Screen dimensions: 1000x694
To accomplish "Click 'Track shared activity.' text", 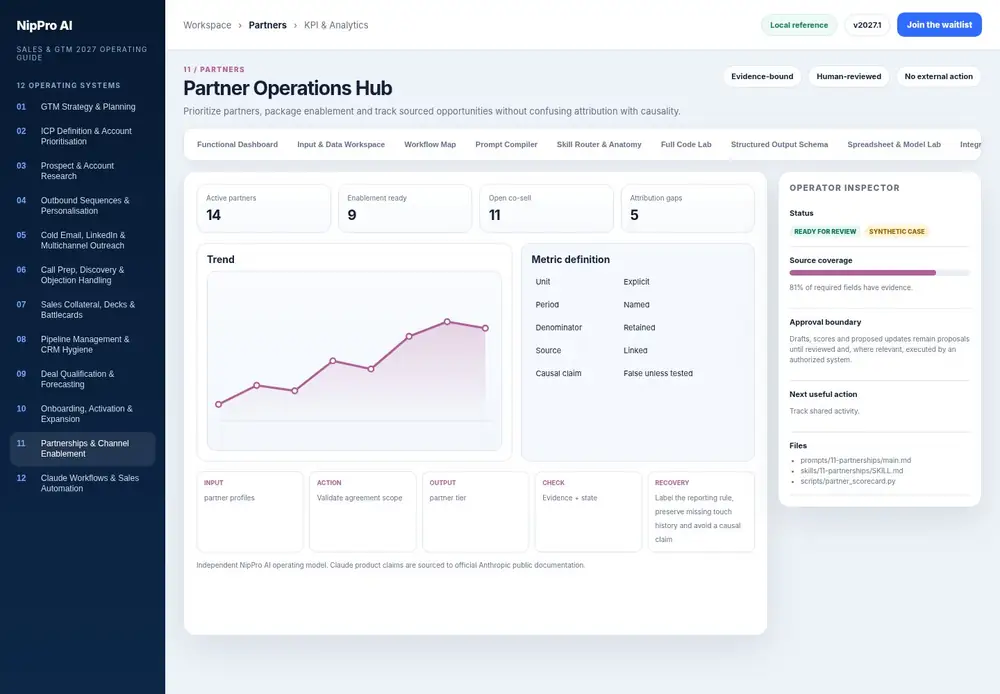I will pos(824,411).
